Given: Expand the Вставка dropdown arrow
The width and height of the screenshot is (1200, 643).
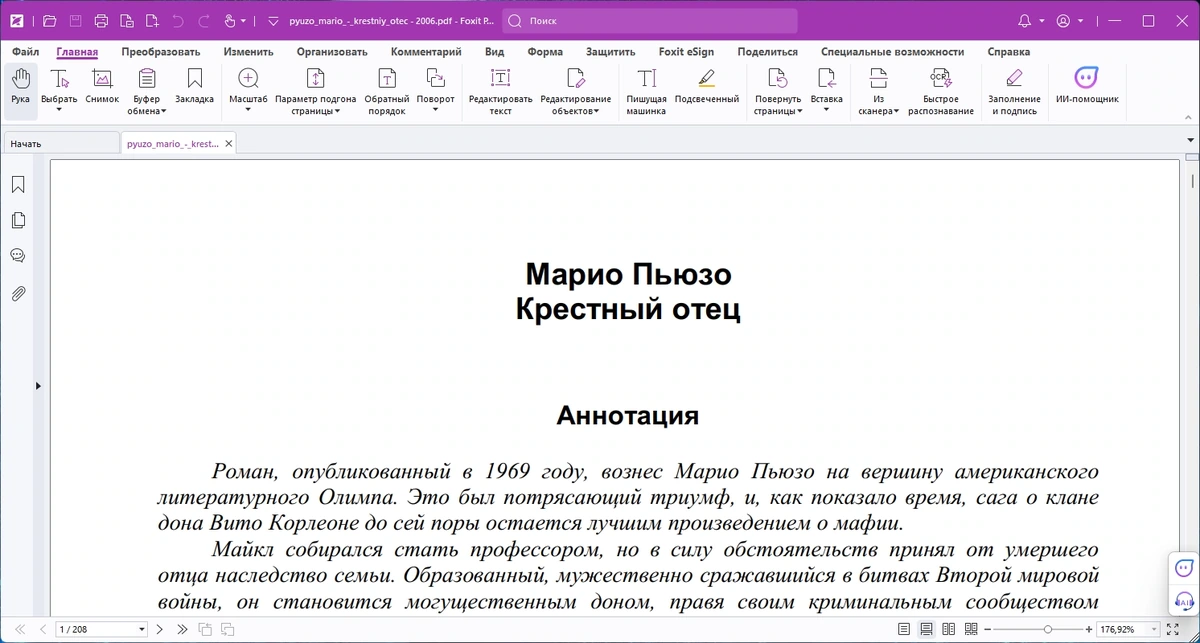Looking at the screenshot, I should [826, 110].
